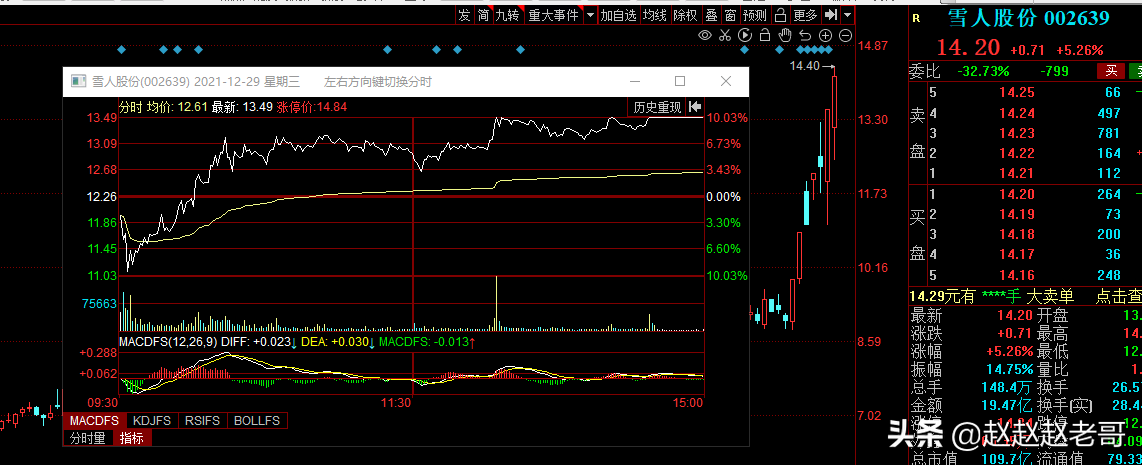Switch to the BOLLFS indicator tab
This screenshot has width=1142, height=465.
pyautogui.click(x=257, y=421)
